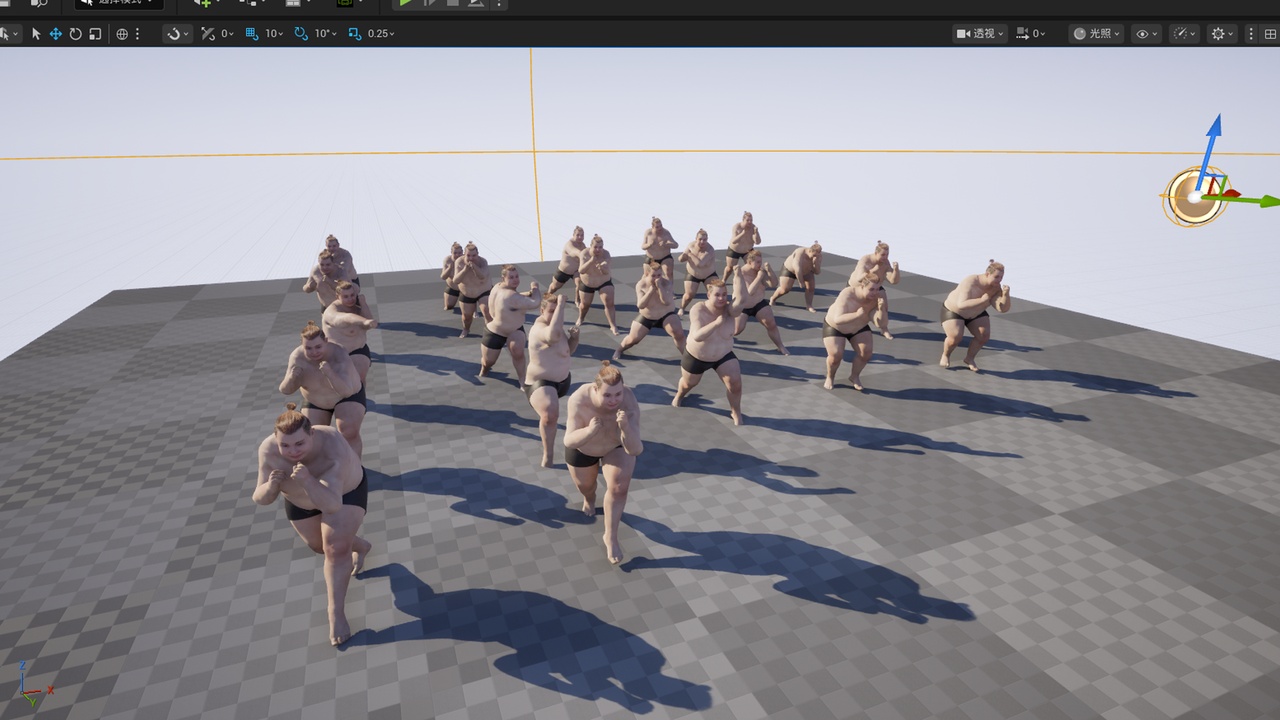Open the eye Show flags menu
Viewport: 1280px width, 720px height.
(1146, 34)
